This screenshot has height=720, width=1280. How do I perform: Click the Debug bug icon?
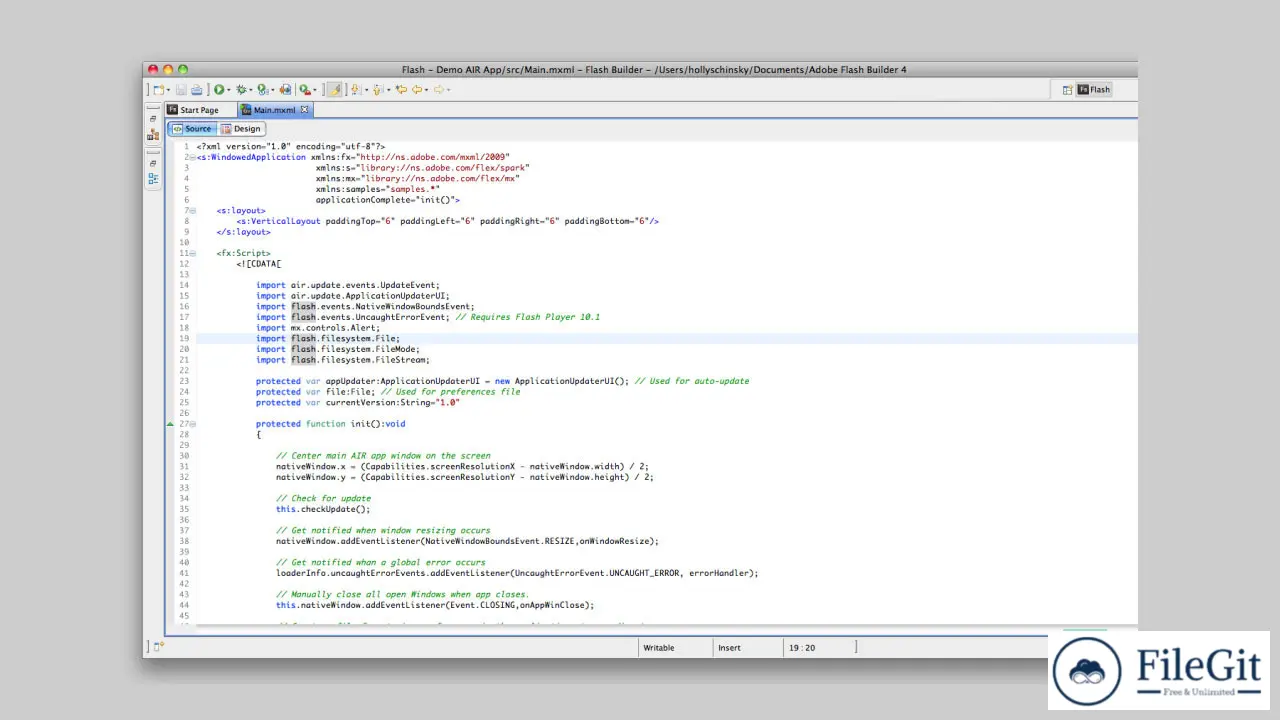tap(241, 90)
